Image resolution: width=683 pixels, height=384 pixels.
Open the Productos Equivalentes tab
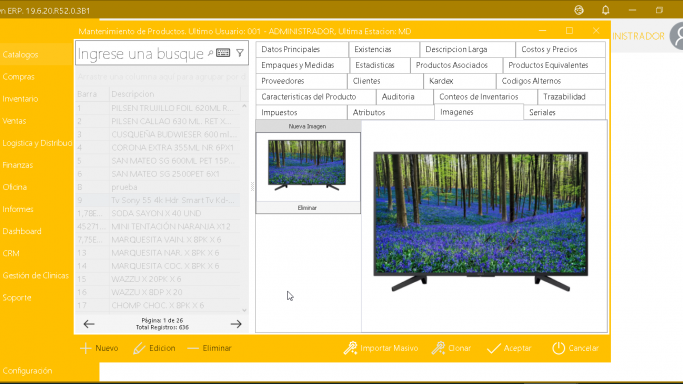[x=554, y=65]
